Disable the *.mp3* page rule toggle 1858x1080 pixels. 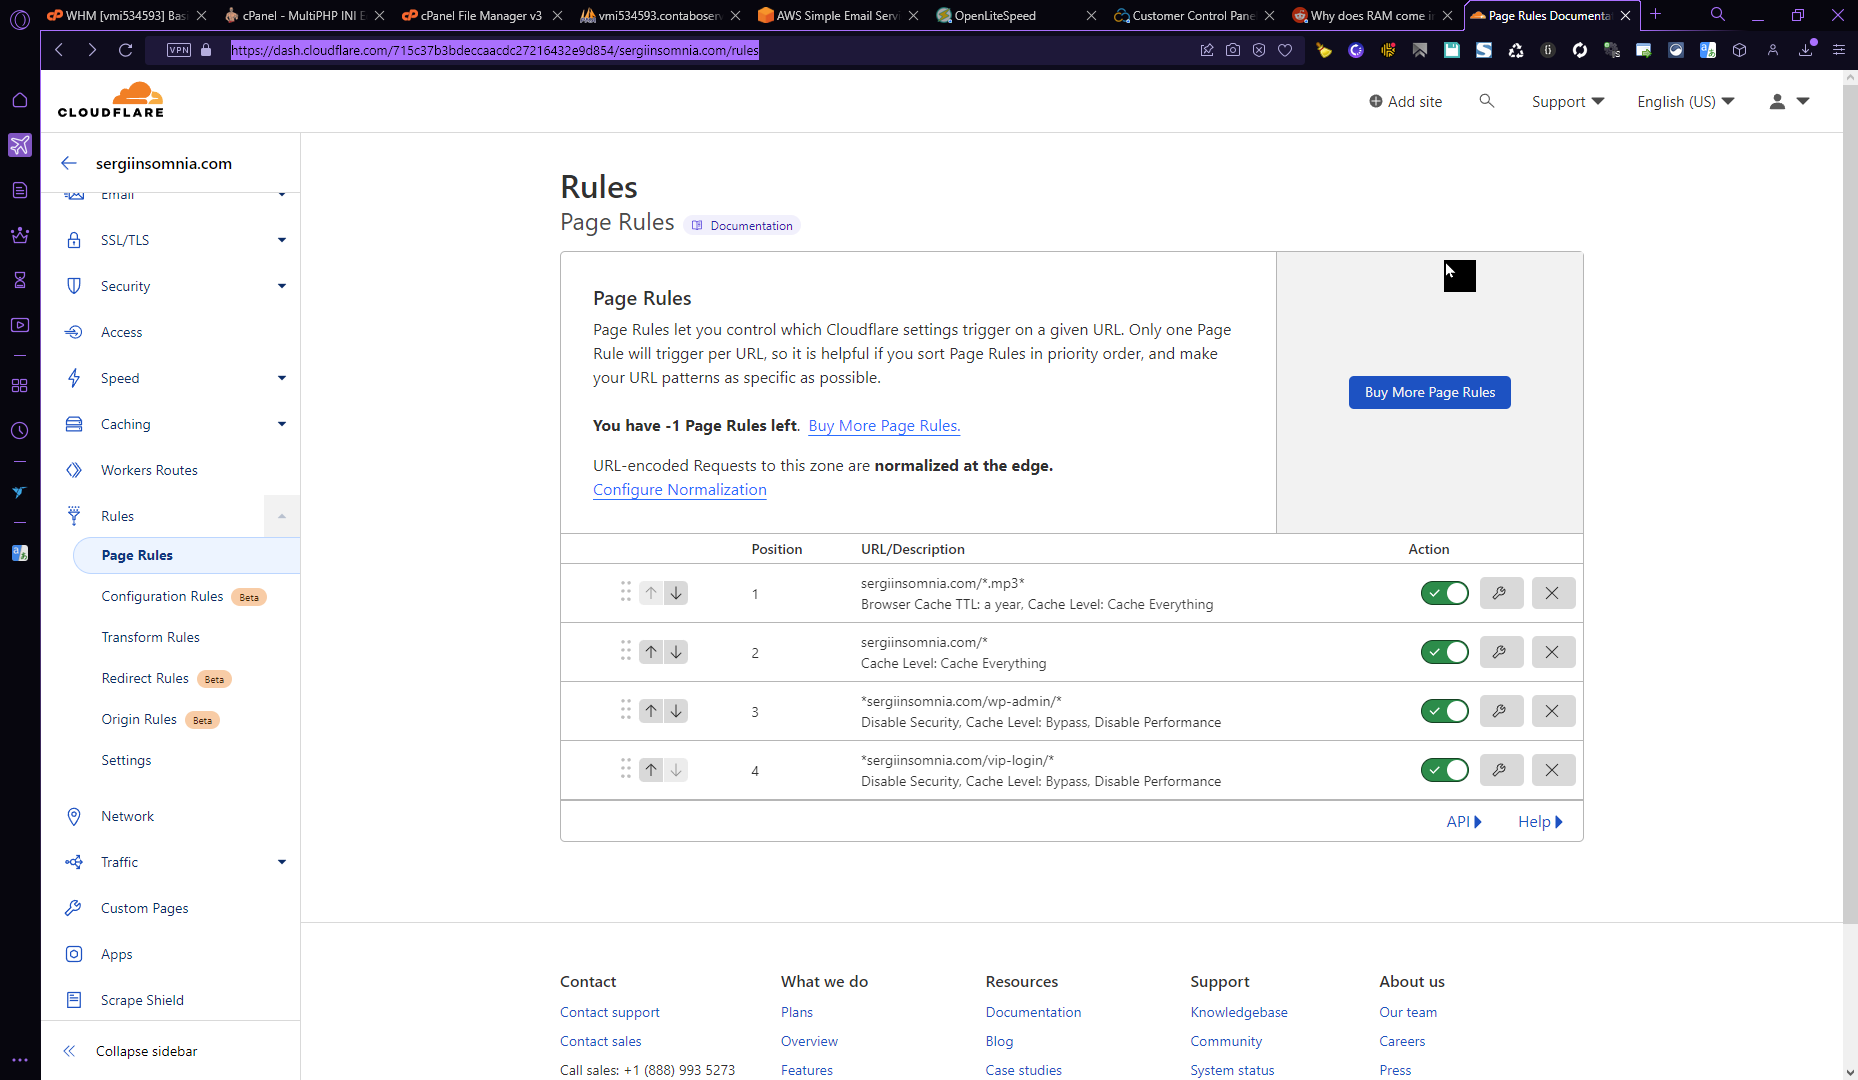pos(1444,593)
